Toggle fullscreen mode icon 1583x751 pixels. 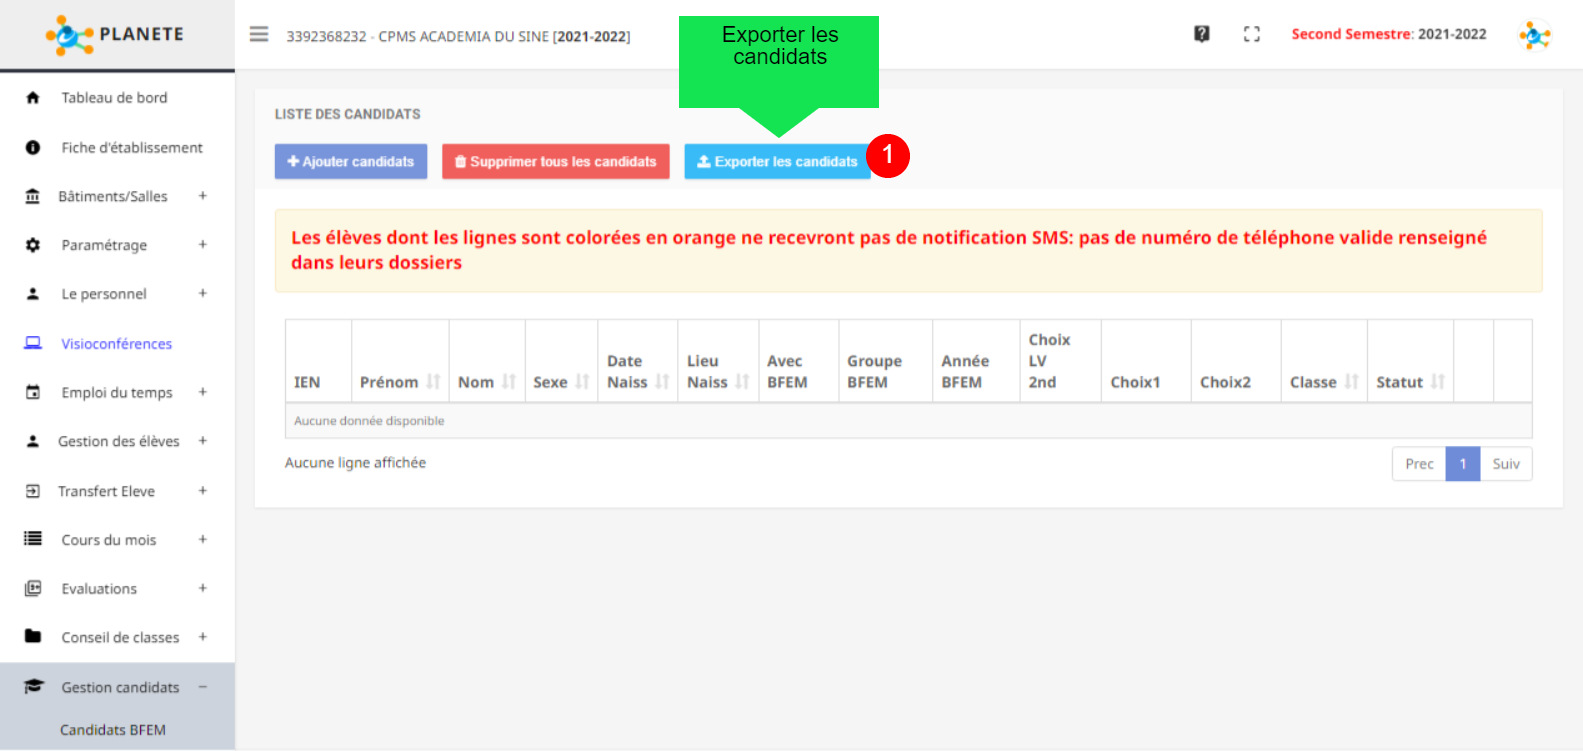coord(1251,34)
